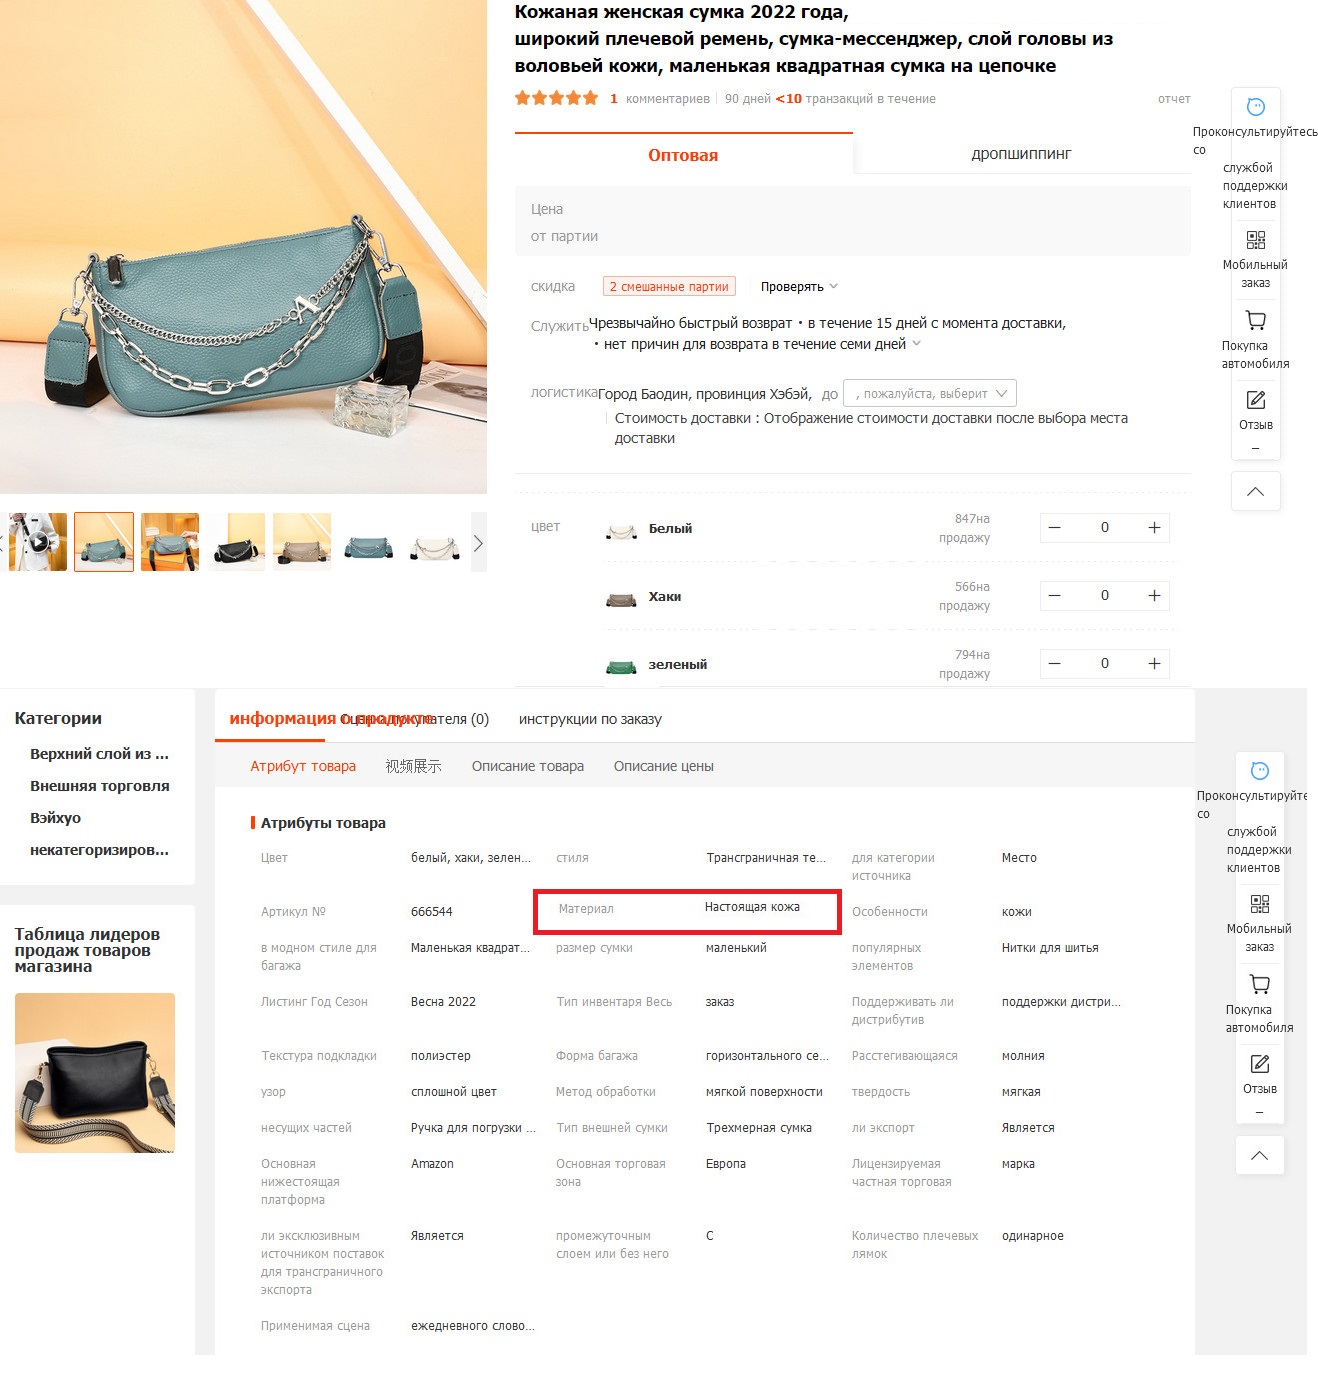Show next product thumbnails arrow
Screen dimensions: 1318x1382
pos(478,543)
